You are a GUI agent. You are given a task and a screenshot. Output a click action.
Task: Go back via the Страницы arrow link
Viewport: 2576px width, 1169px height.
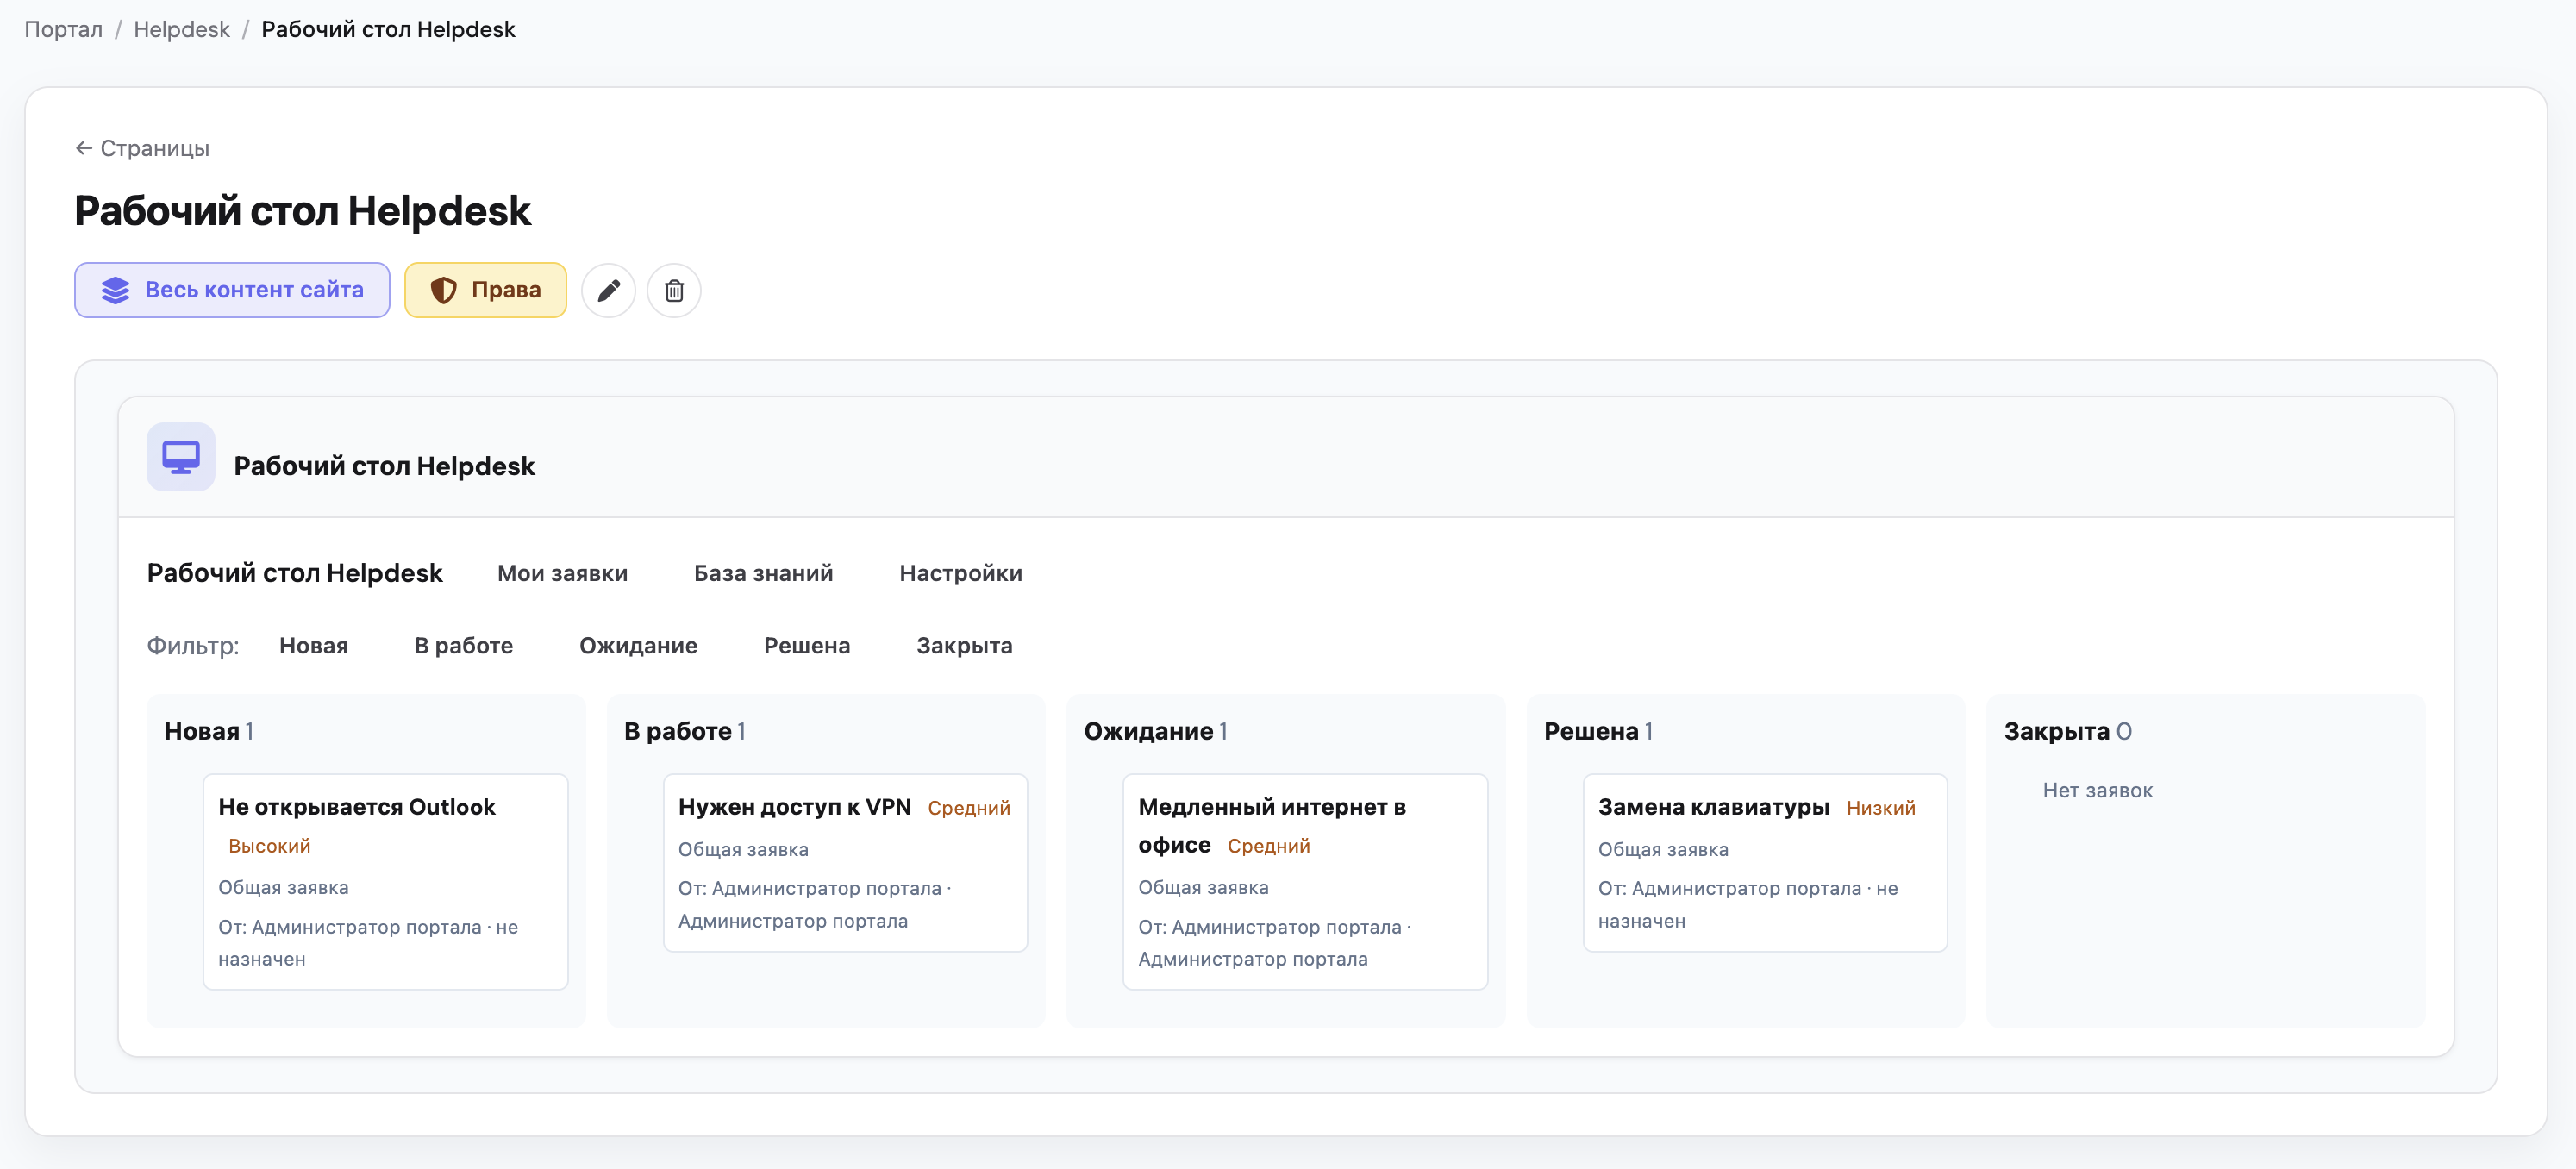[x=142, y=148]
